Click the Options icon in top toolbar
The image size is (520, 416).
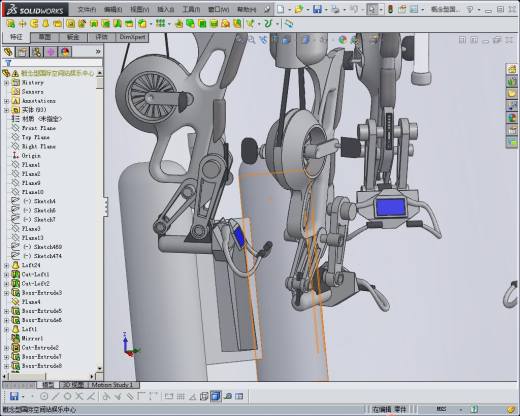pyautogui.click(x=414, y=10)
